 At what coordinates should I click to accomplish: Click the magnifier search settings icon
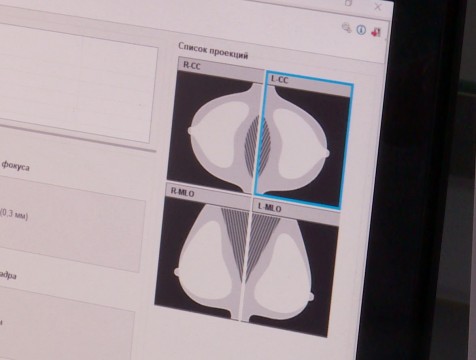tap(347, 28)
